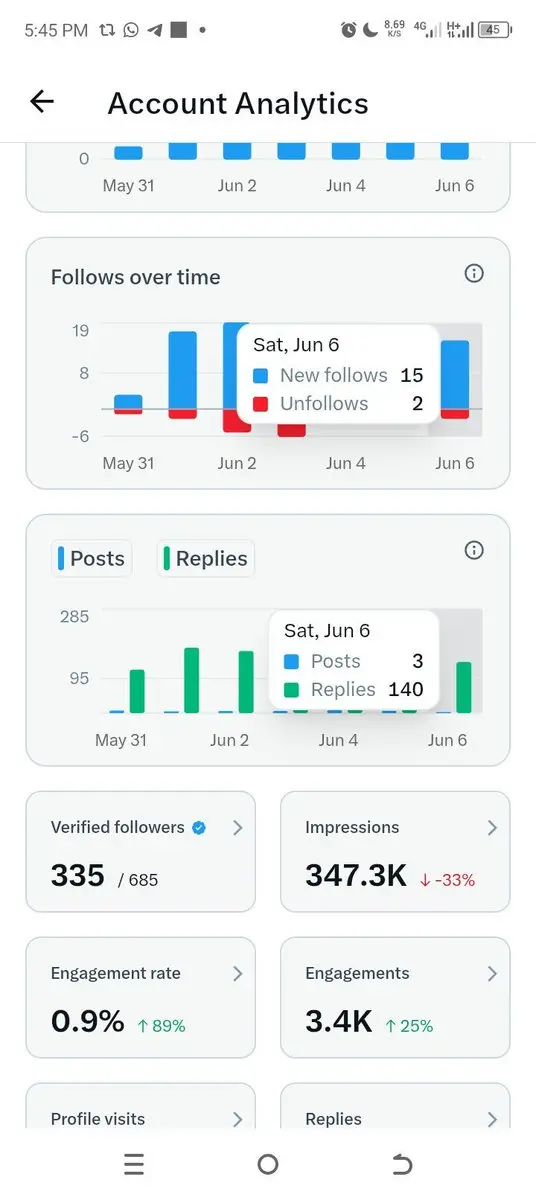This screenshot has height=1200, width=536.
Task: Open info icon for Follows over time
Action: click(475, 273)
